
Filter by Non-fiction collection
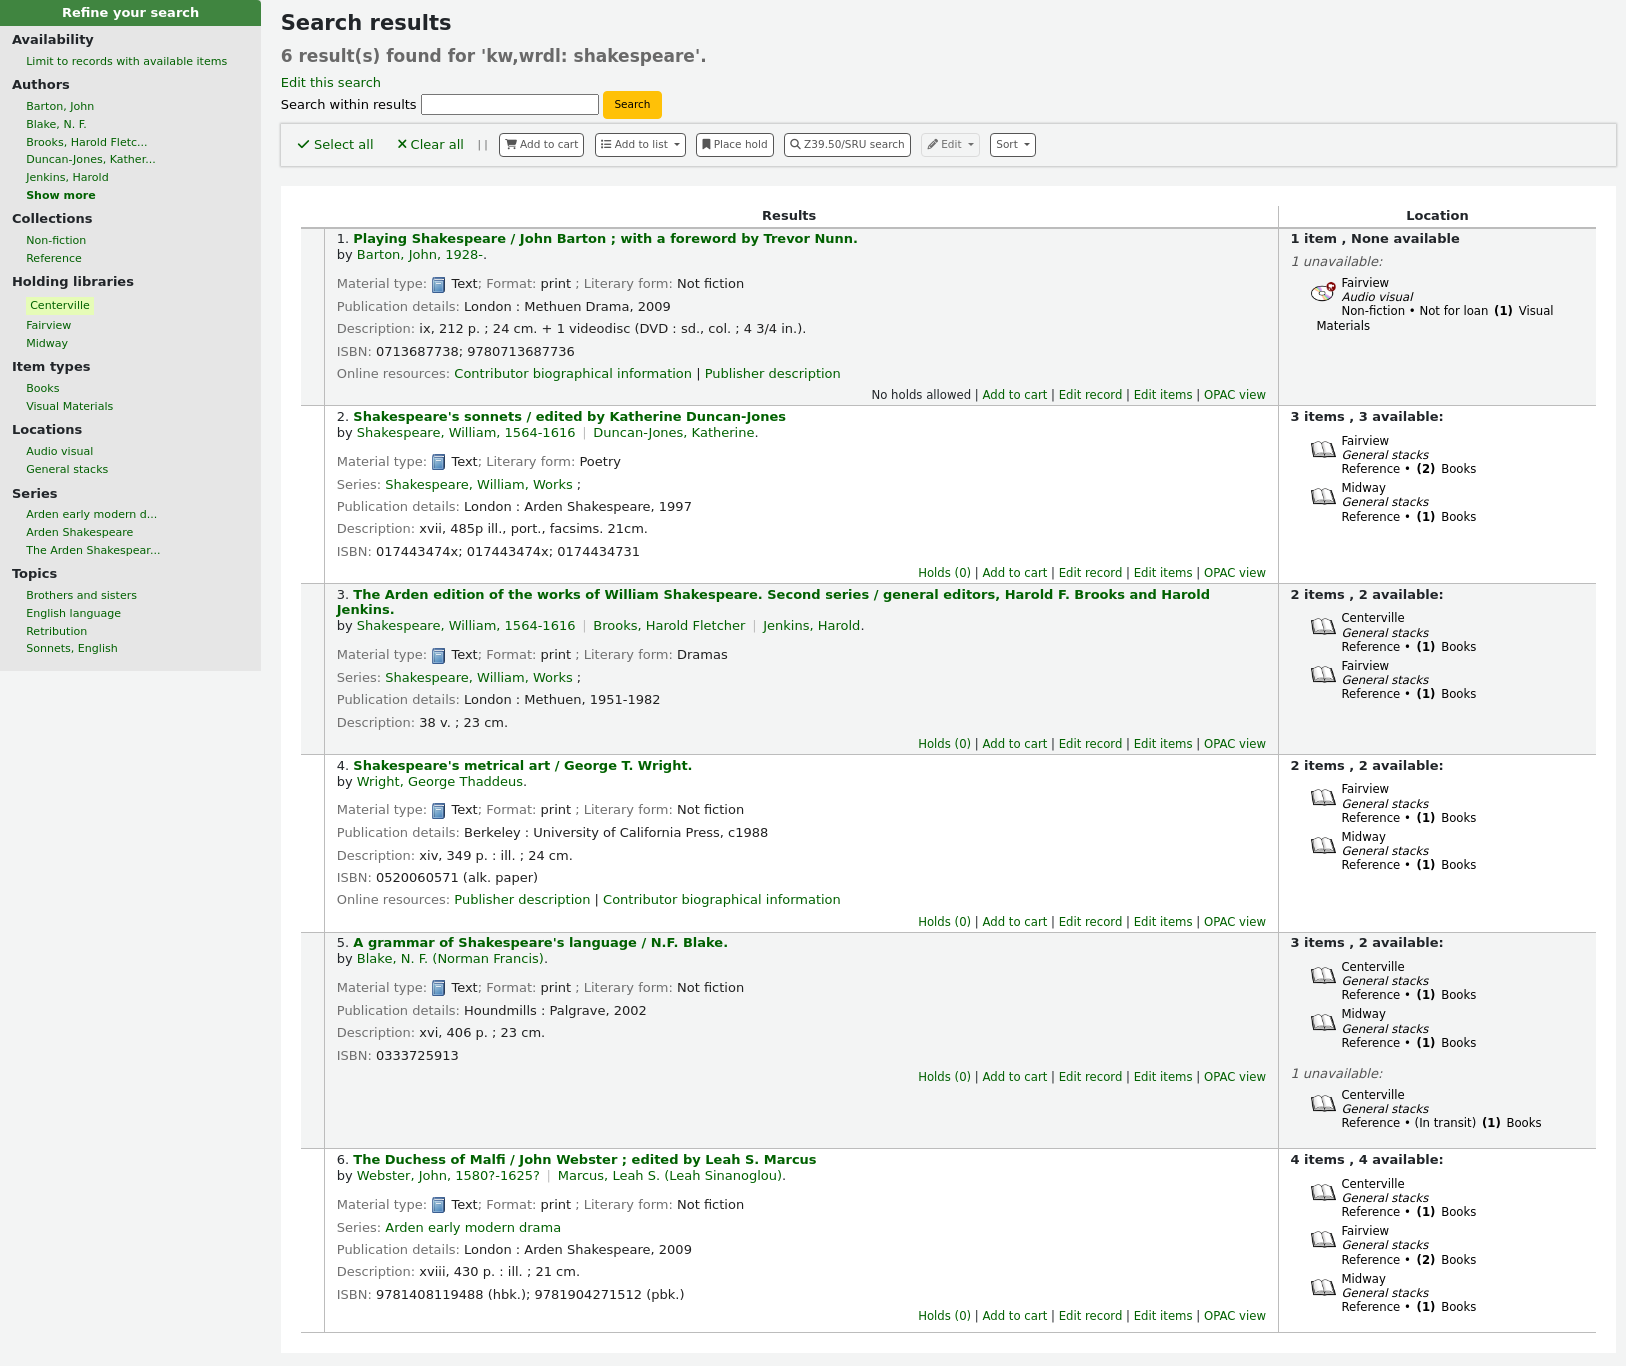pyautogui.click(x=56, y=241)
